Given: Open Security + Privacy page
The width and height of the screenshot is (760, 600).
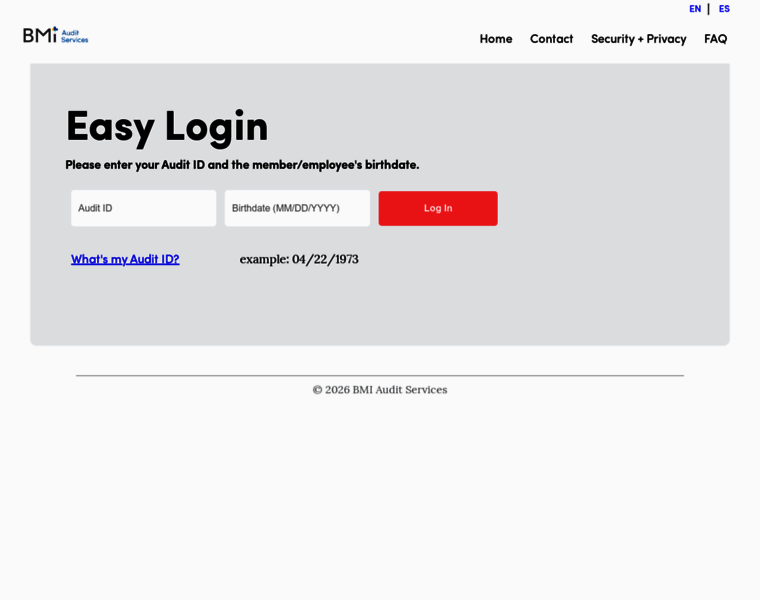Looking at the screenshot, I should [638, 39].
